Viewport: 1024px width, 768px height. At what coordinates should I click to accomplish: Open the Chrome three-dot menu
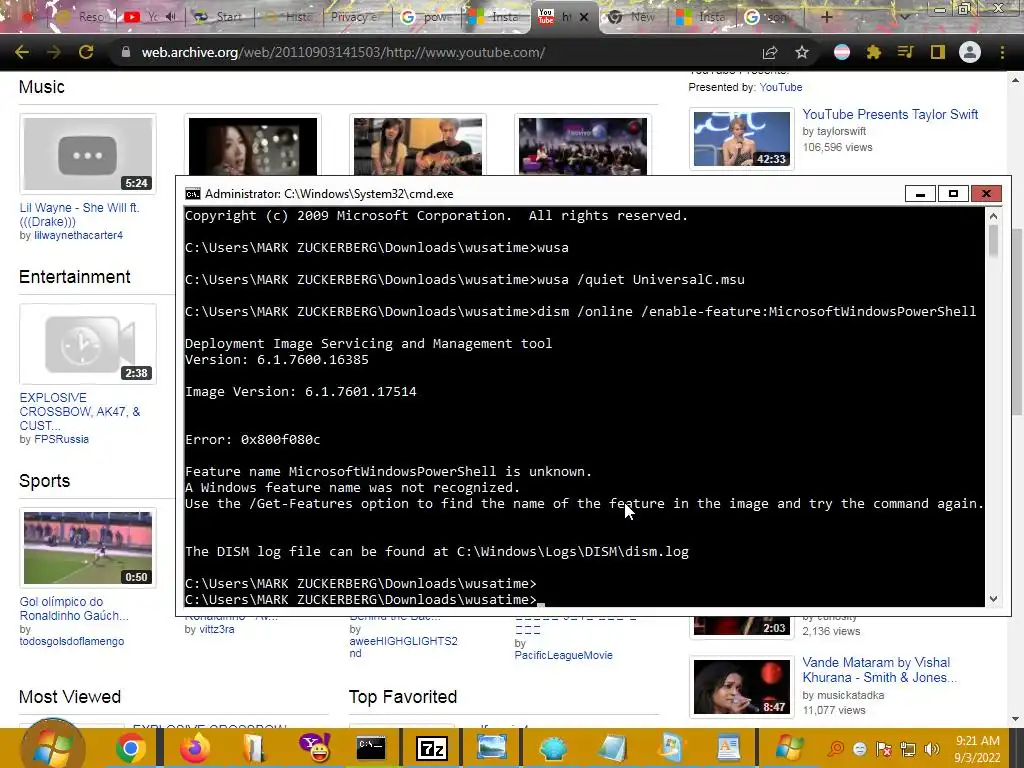tap(1002, 52)
